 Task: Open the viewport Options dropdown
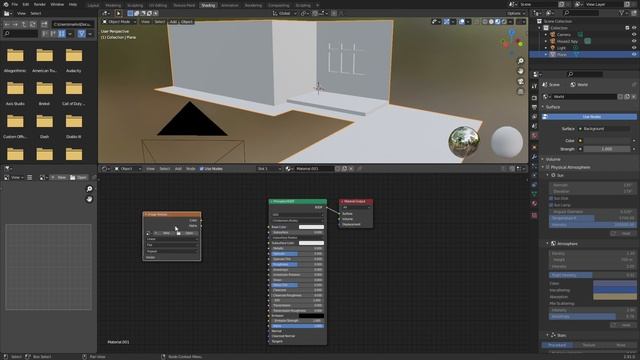point(516,13)
